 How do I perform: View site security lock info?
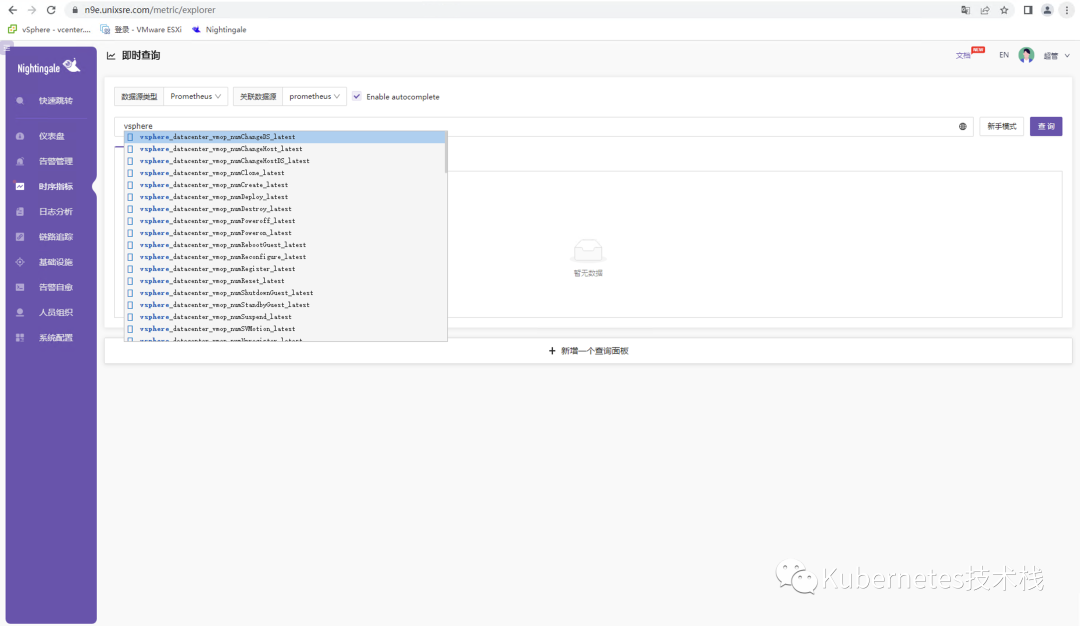point(75,10)
